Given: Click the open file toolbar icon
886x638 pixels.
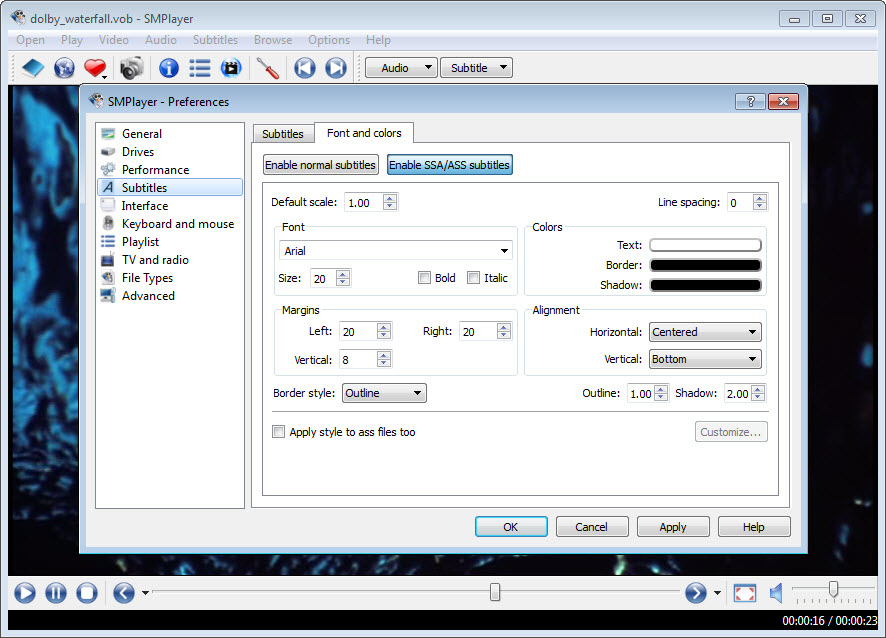Looking at the screenshot, I should [33, 68].
